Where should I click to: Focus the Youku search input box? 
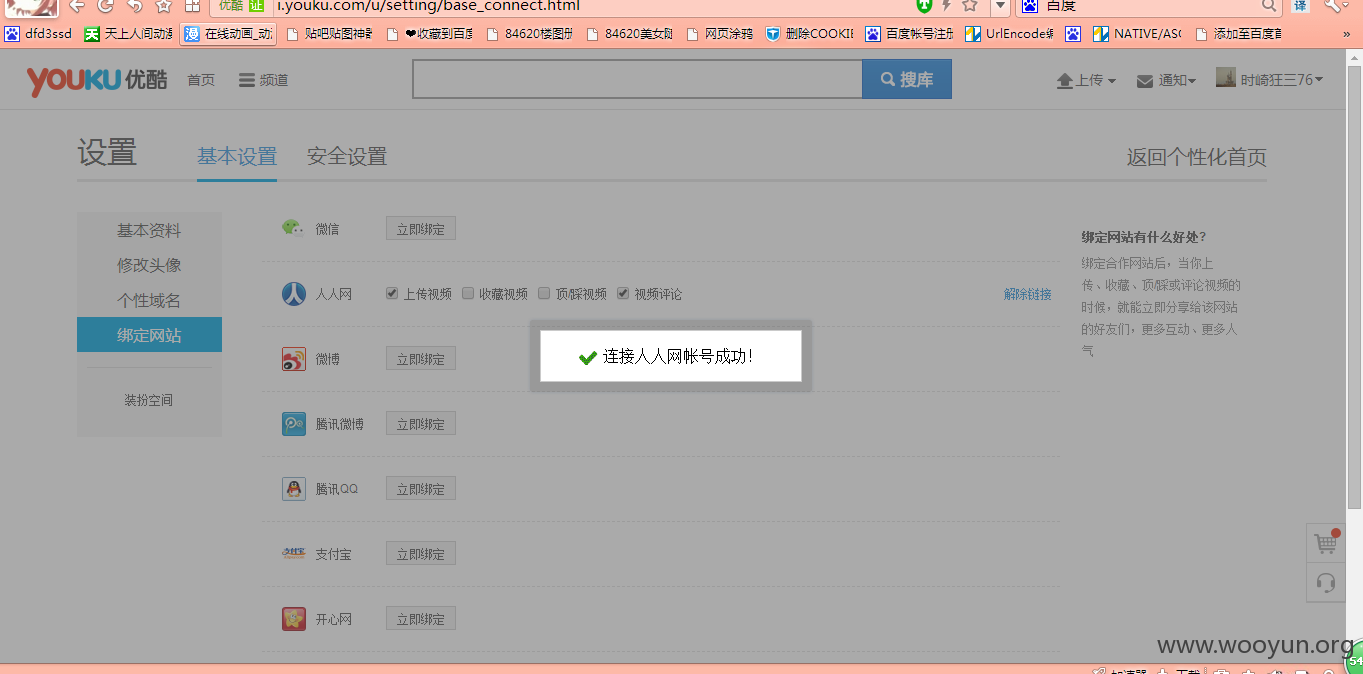pos(637,79)
